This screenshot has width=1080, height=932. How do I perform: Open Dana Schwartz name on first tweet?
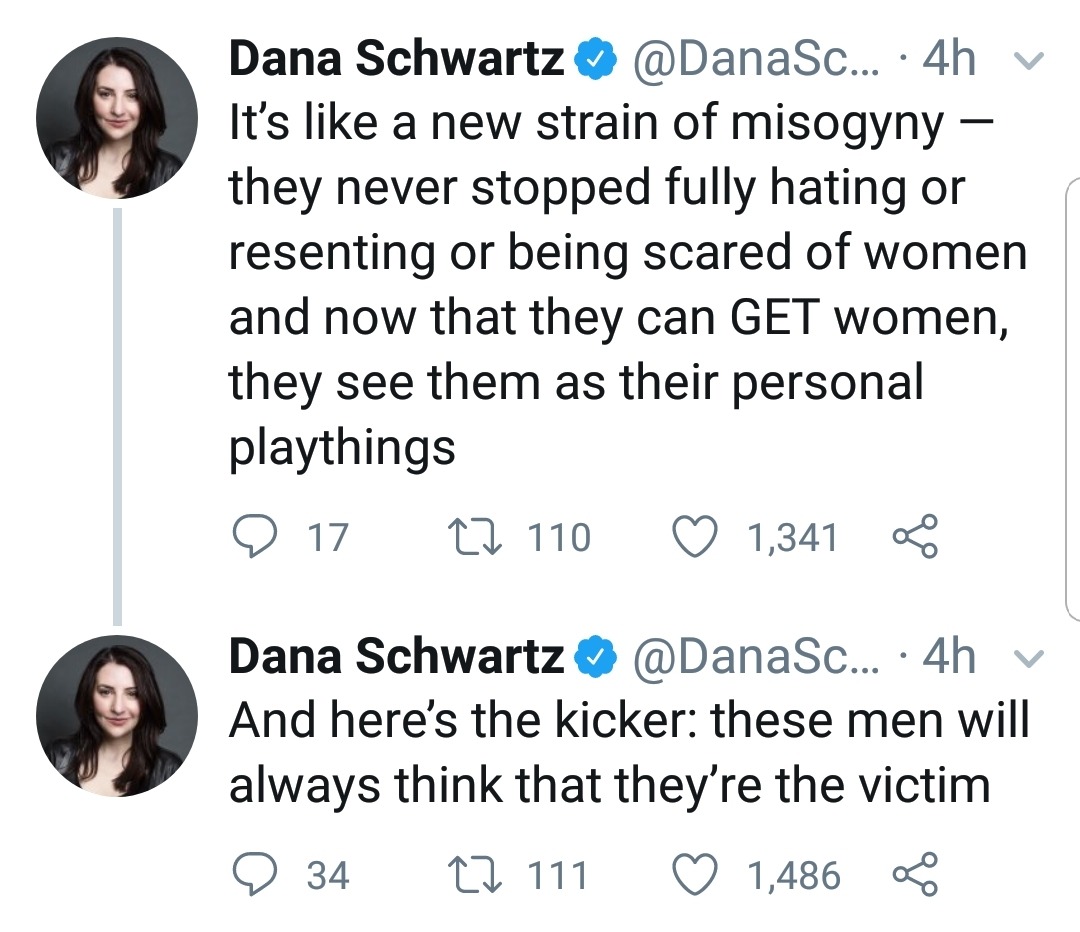(x=397, y=61)
